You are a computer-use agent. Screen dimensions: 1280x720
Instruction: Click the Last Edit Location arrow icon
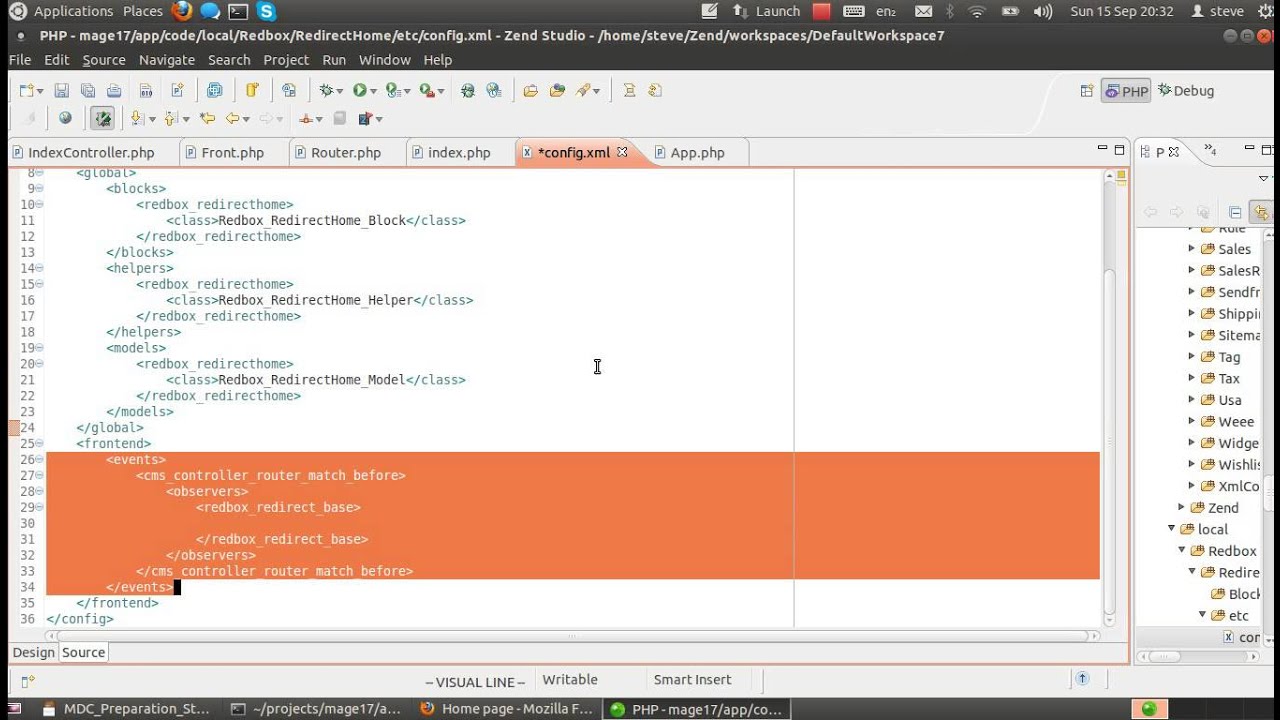tap(207, 118)
